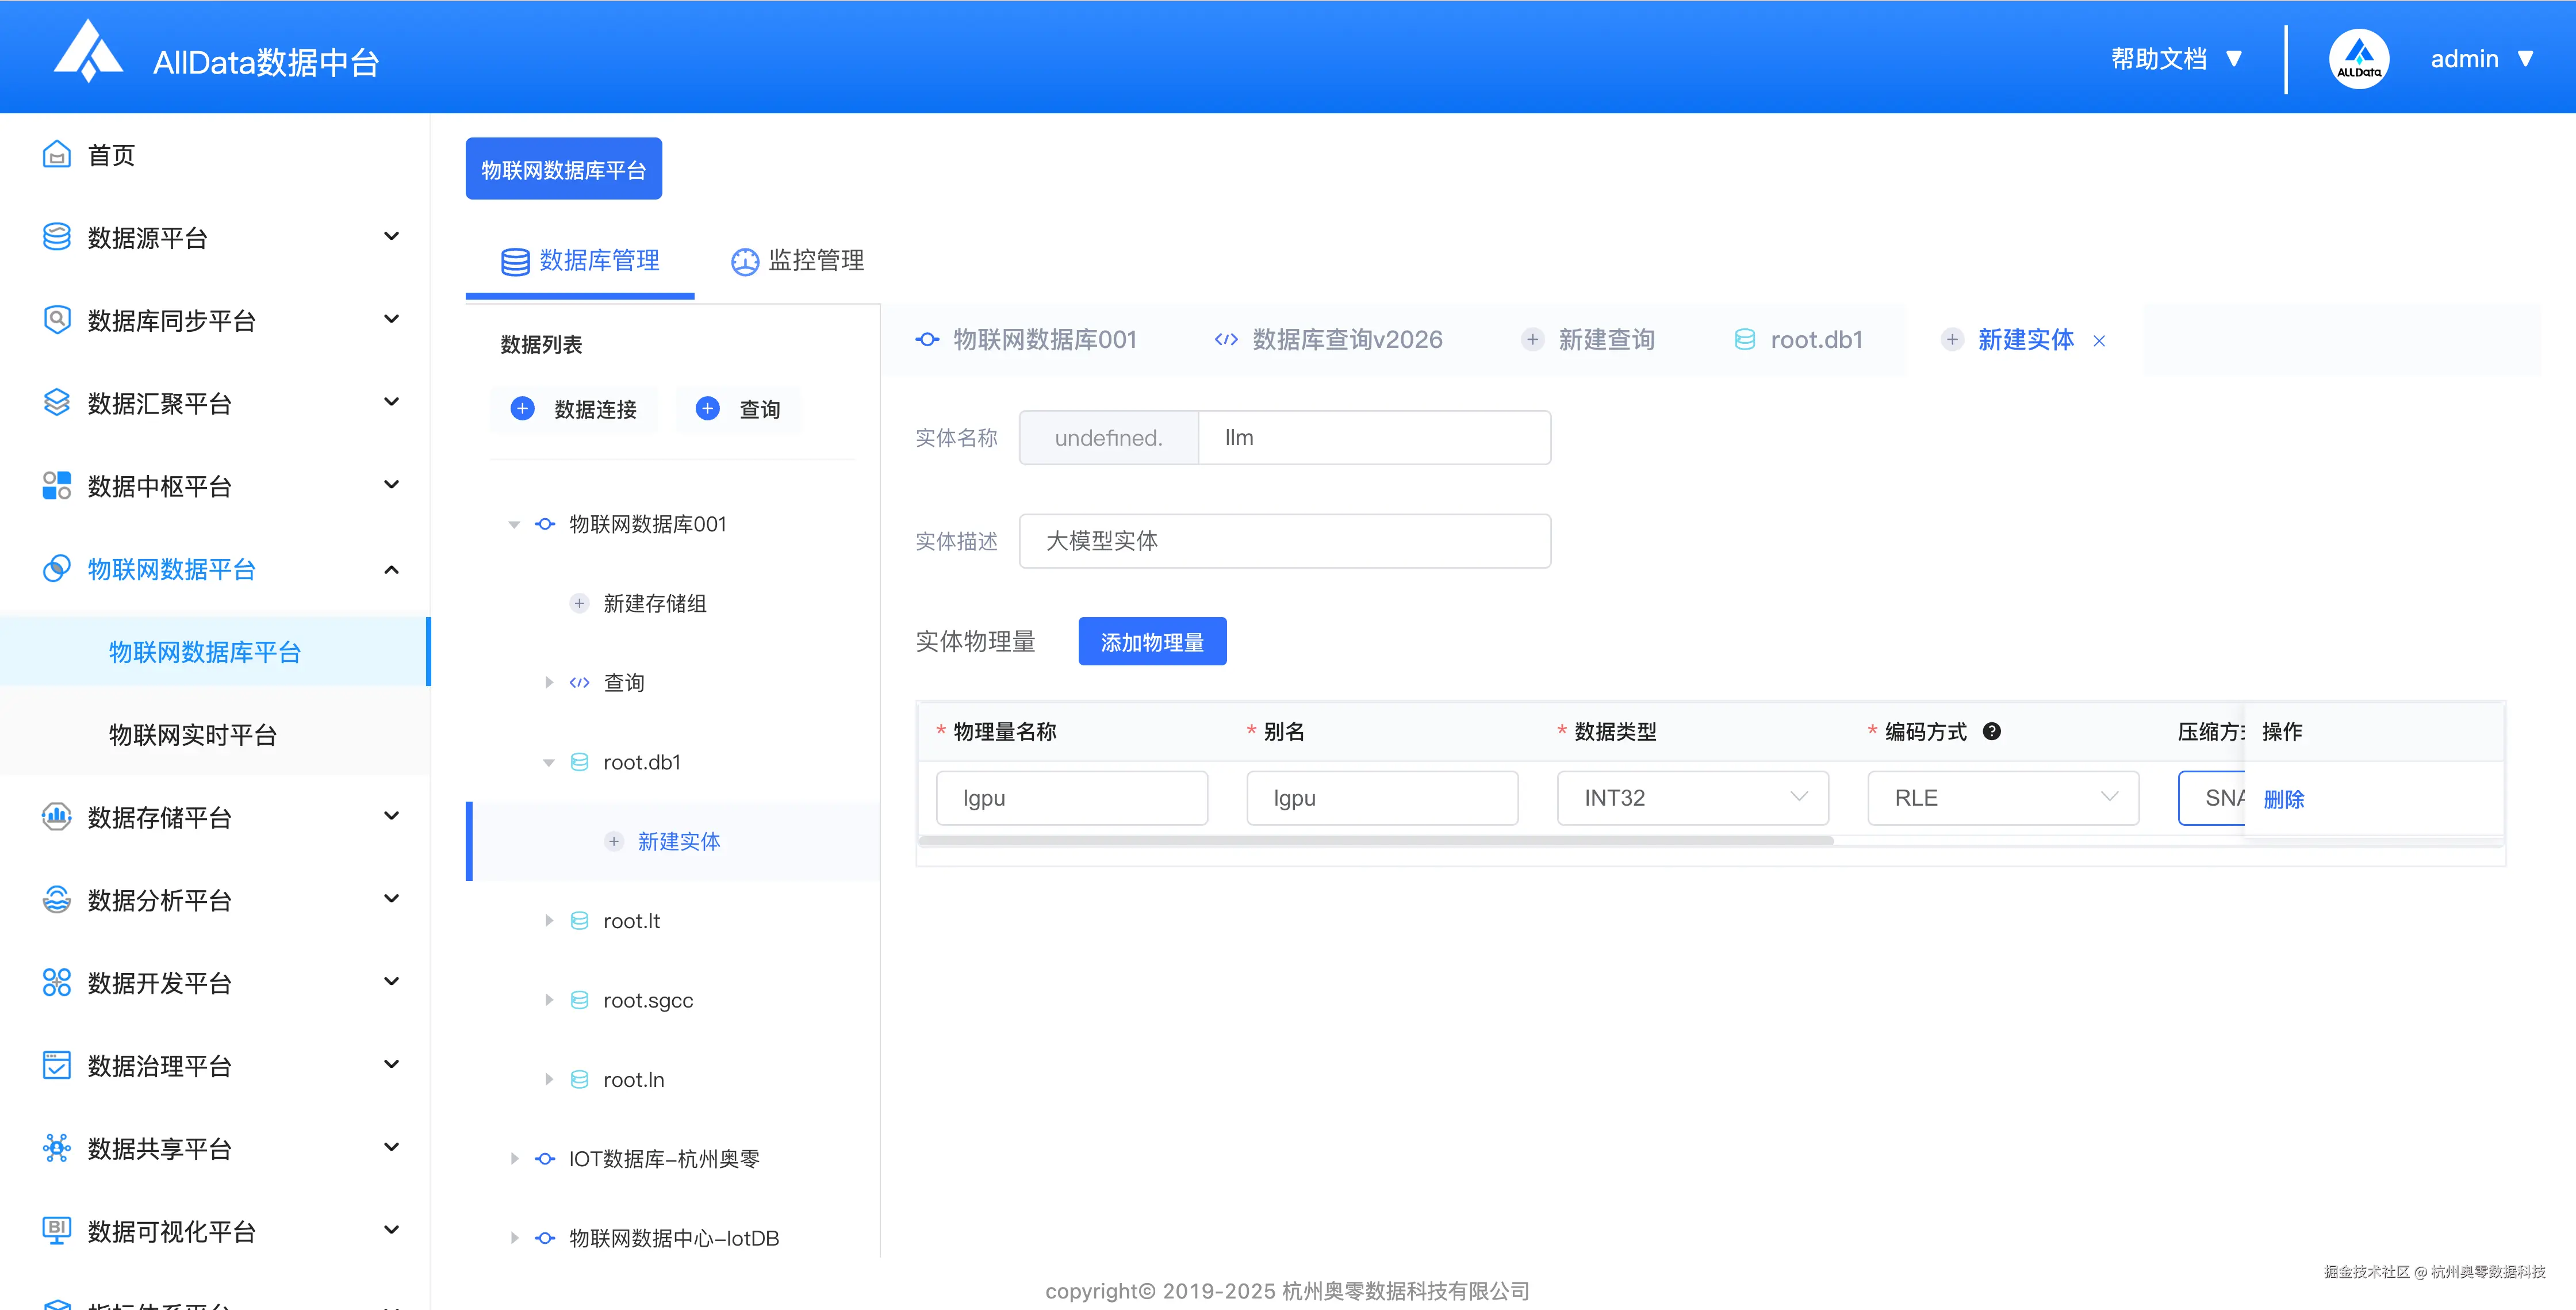The image size is (2576, 1310).
Task: Click the root.sgcc database icon
Action: pyautogui.click(x=579, y=1000)
